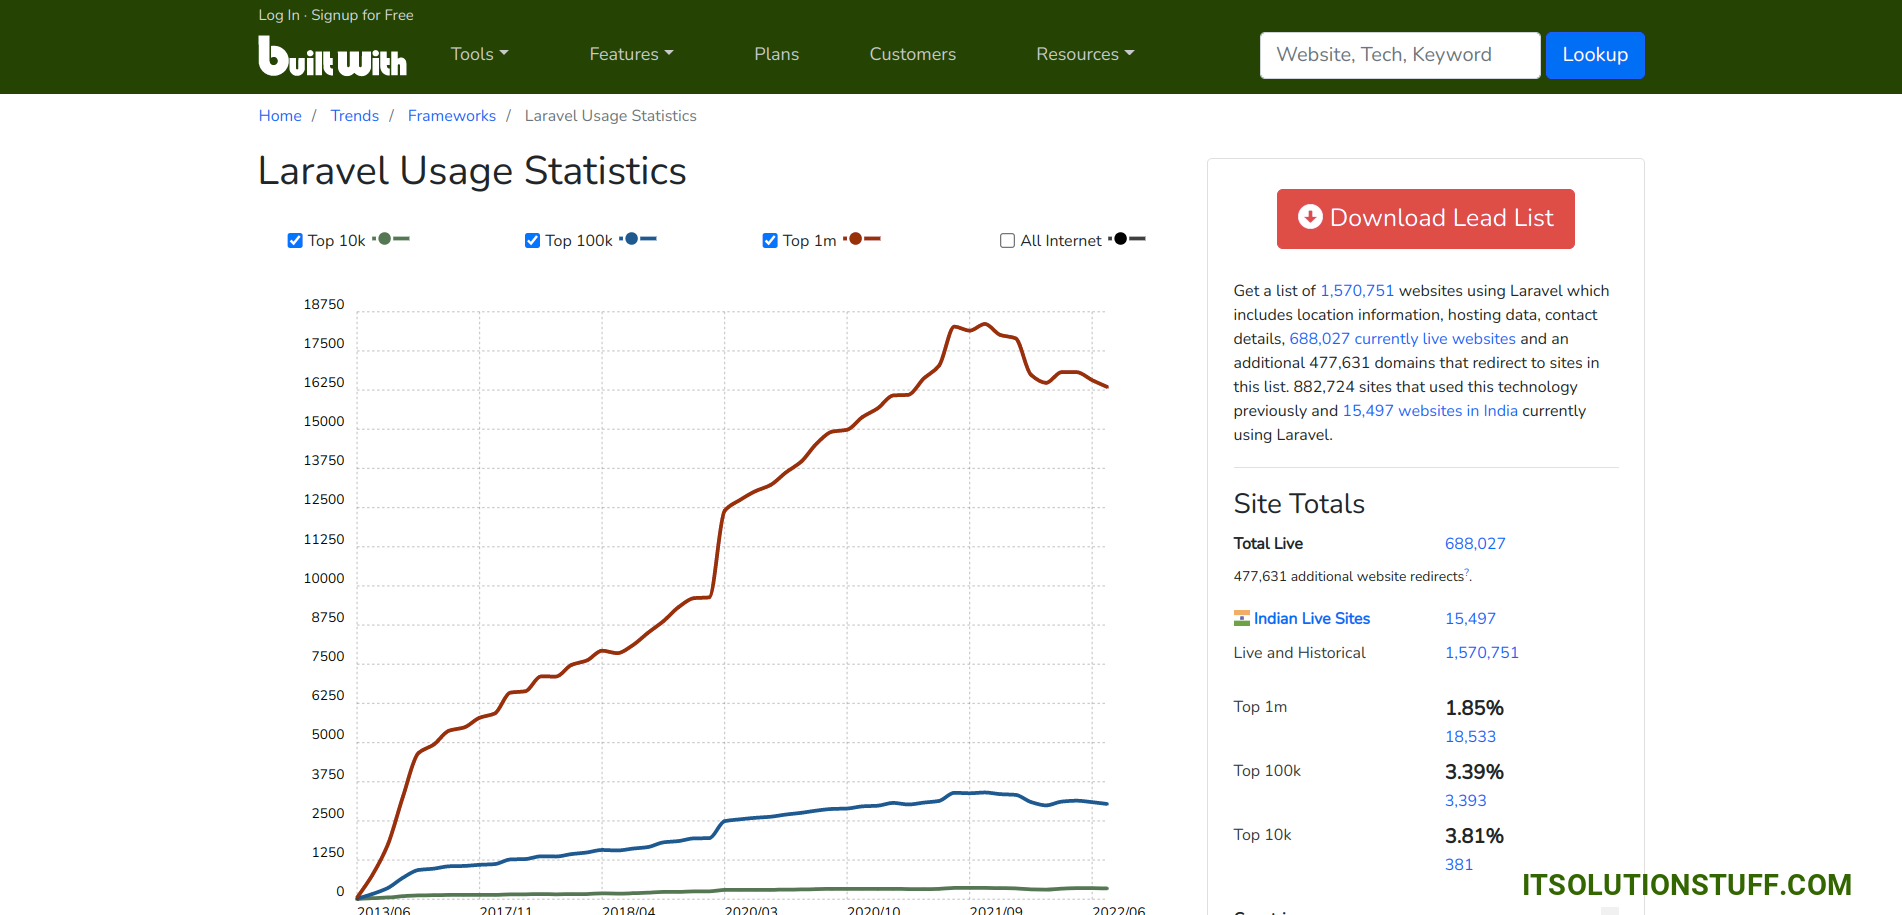Viewport: 1902px width, 915px height.
Task: Click the Top 1m 18,533 count
Action: [1470, 737]
